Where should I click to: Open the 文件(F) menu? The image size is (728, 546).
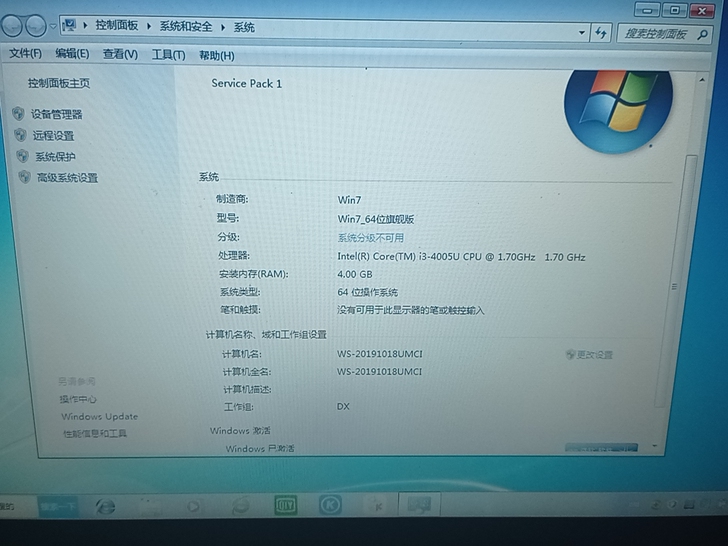(x=26, y=53)
